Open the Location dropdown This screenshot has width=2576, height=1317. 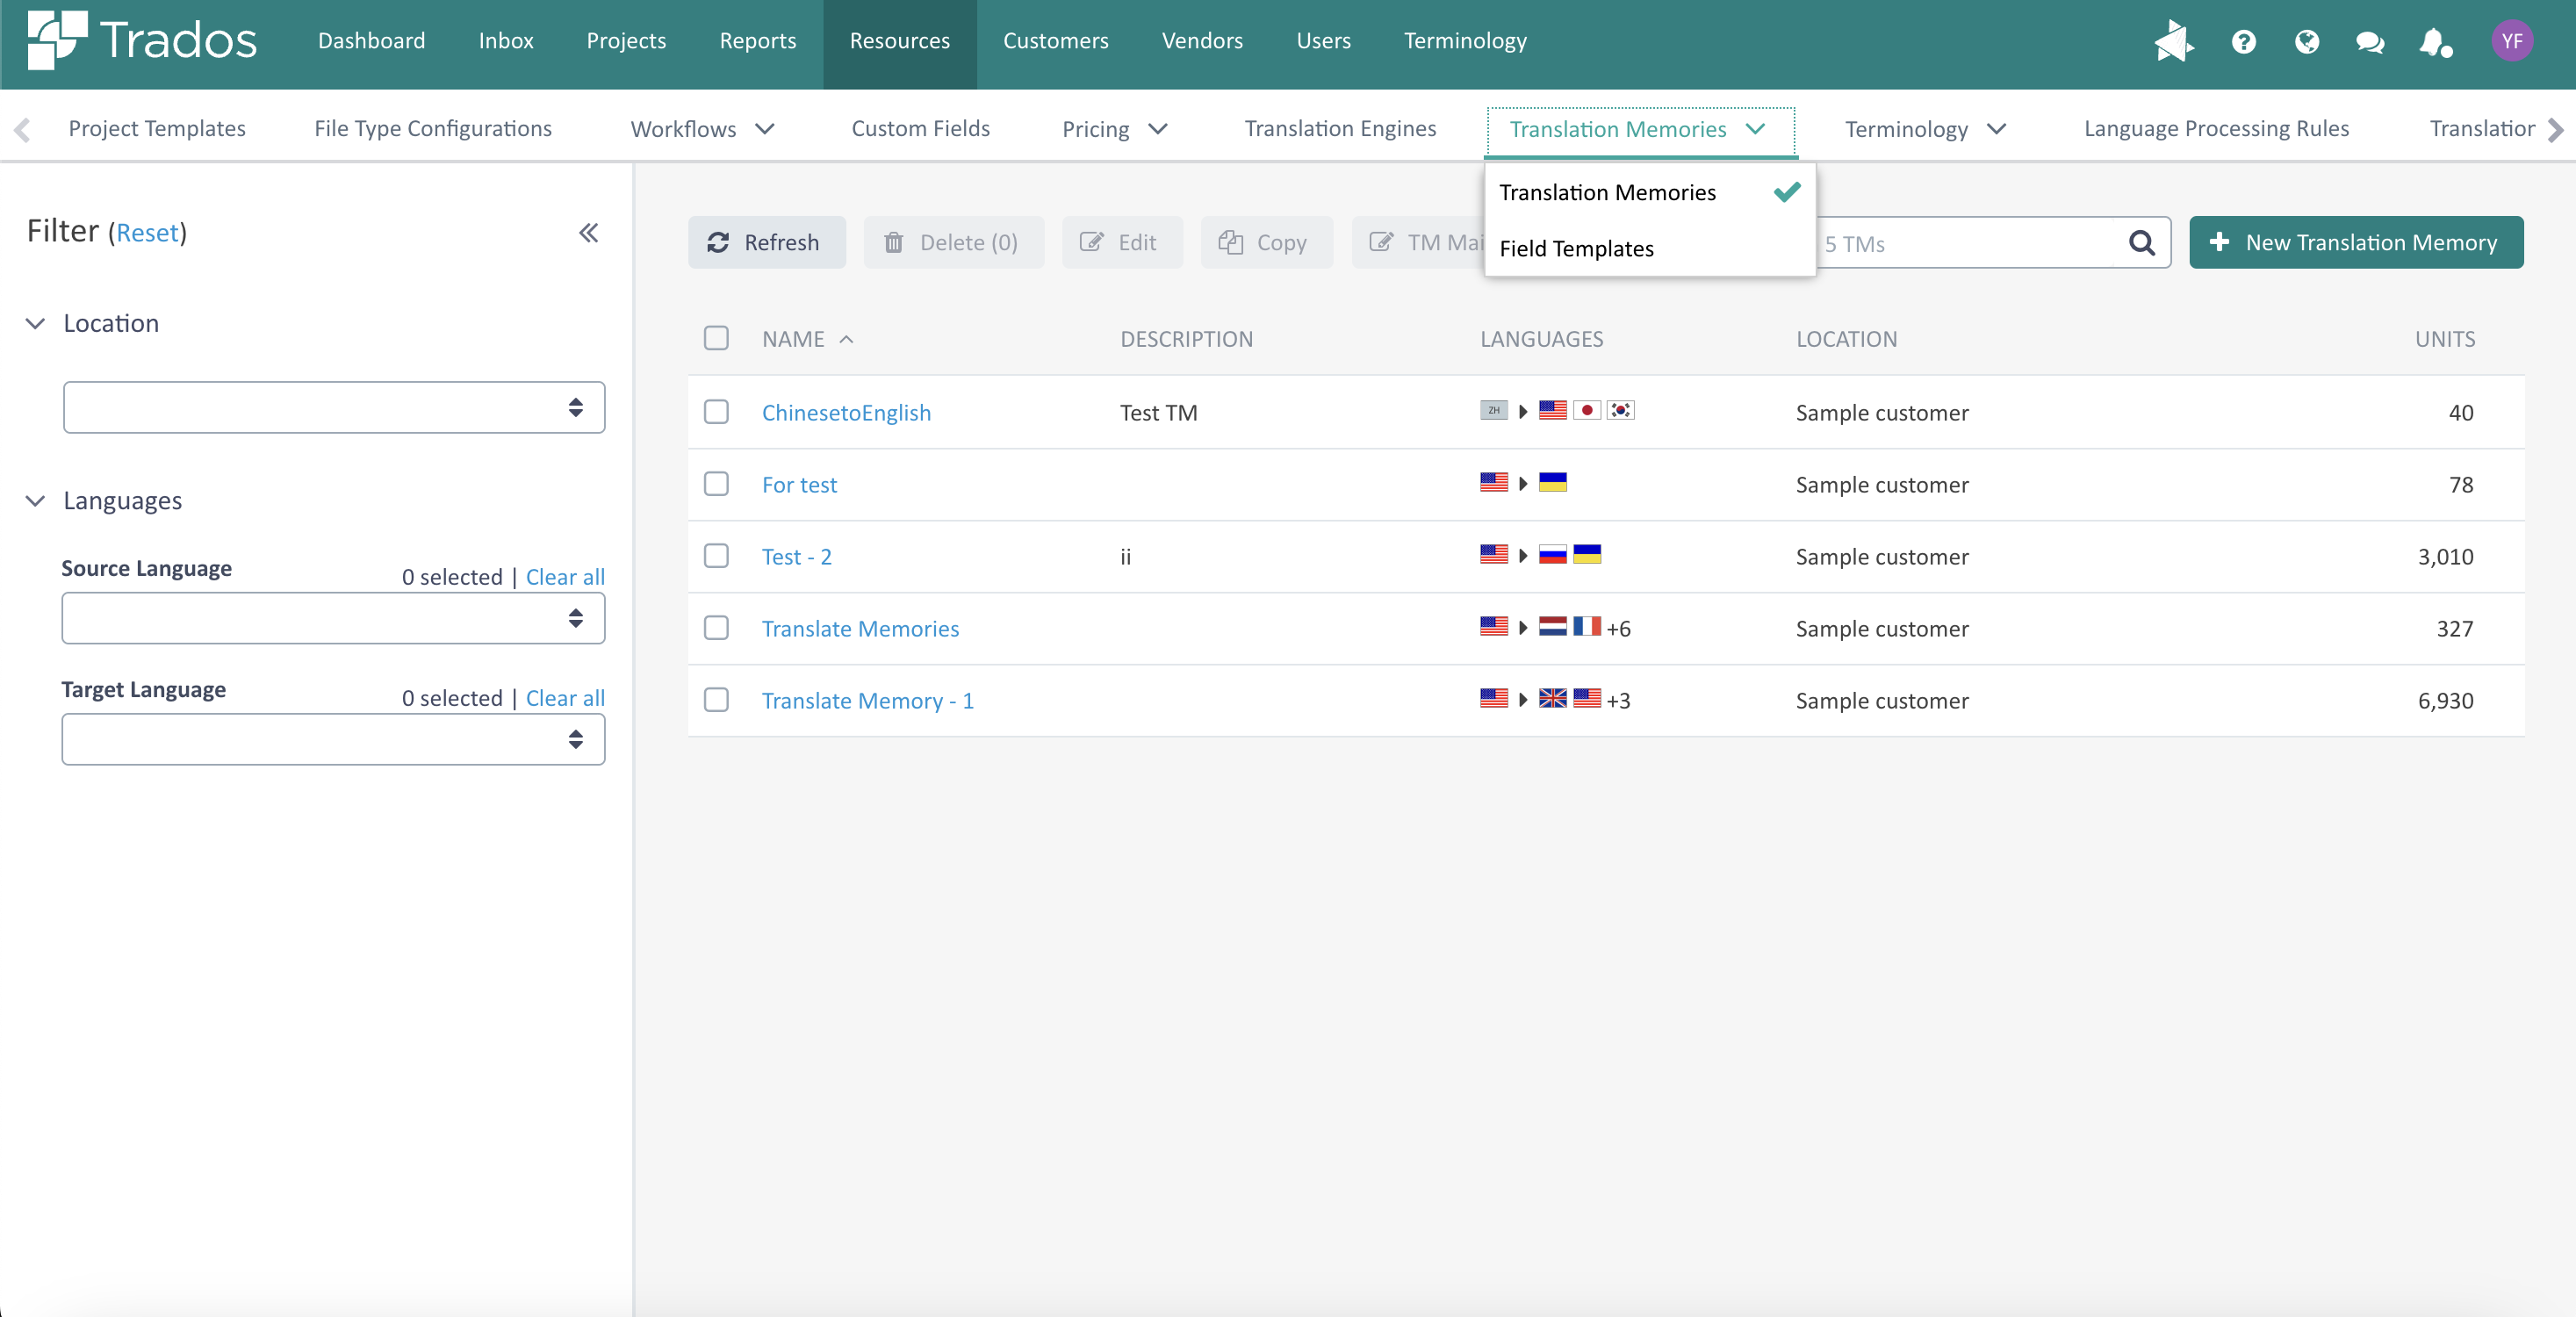click(333, 407)
